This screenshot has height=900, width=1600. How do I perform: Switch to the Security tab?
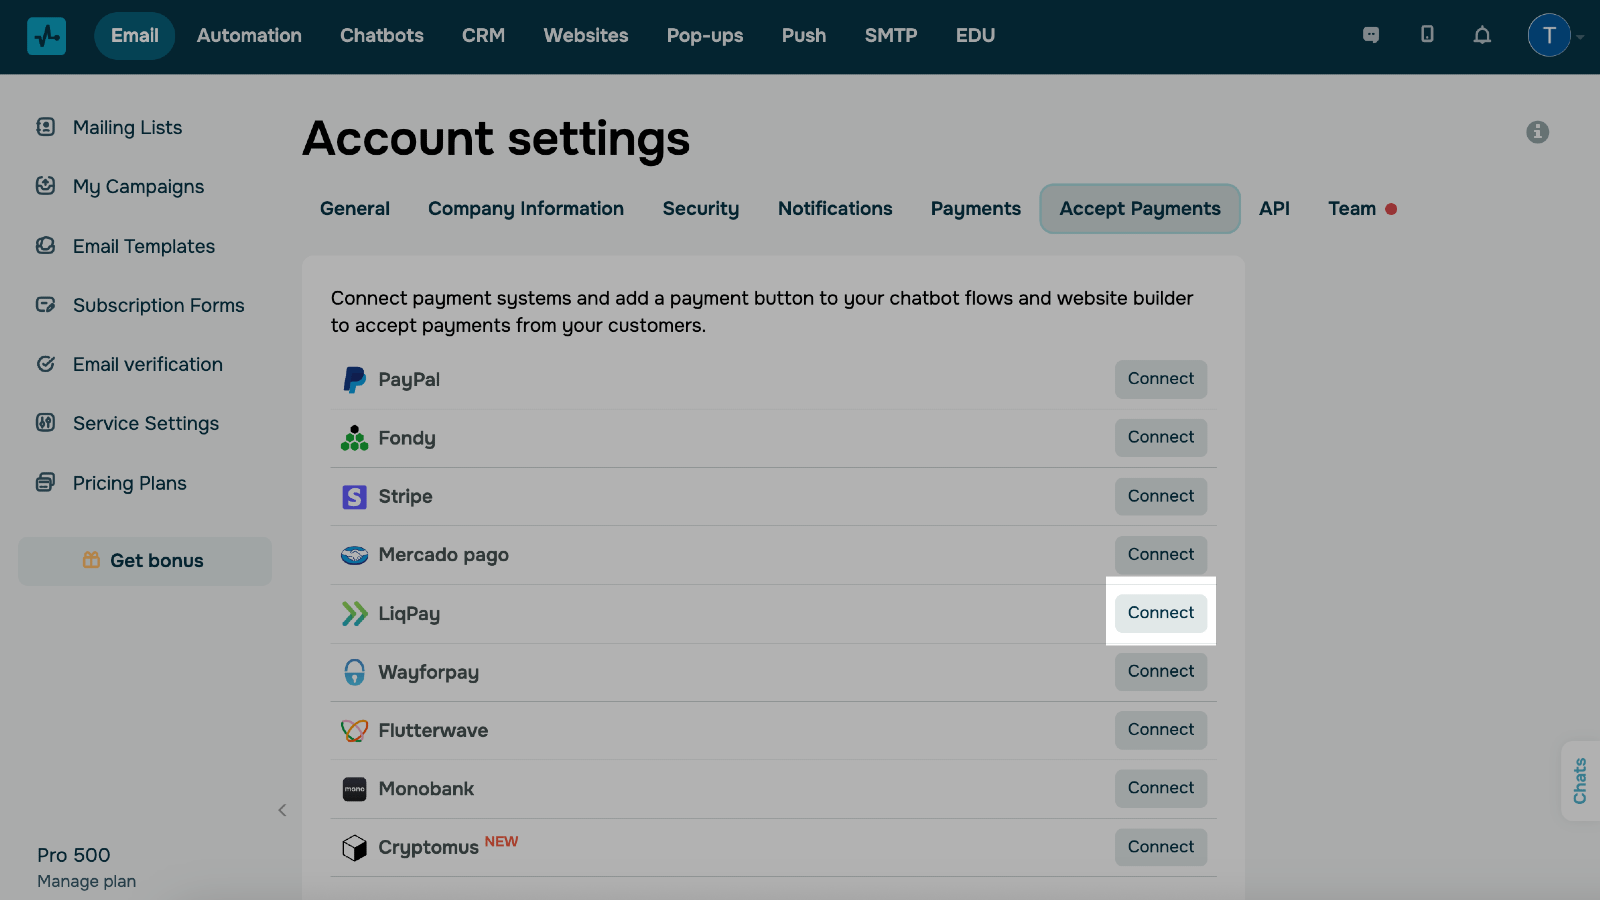[x=700, y=209]
